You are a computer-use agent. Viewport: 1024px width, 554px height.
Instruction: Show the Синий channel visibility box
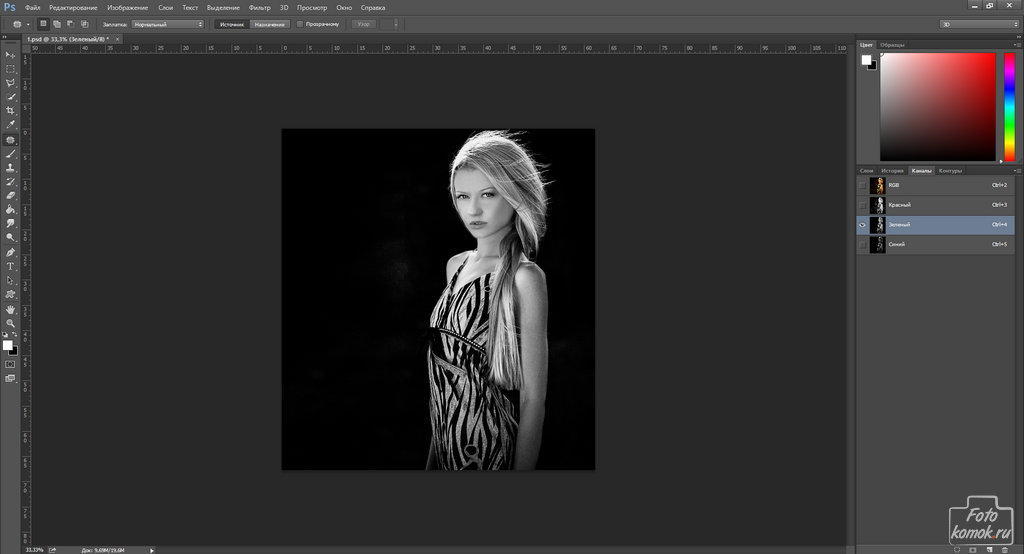[862, 244]
